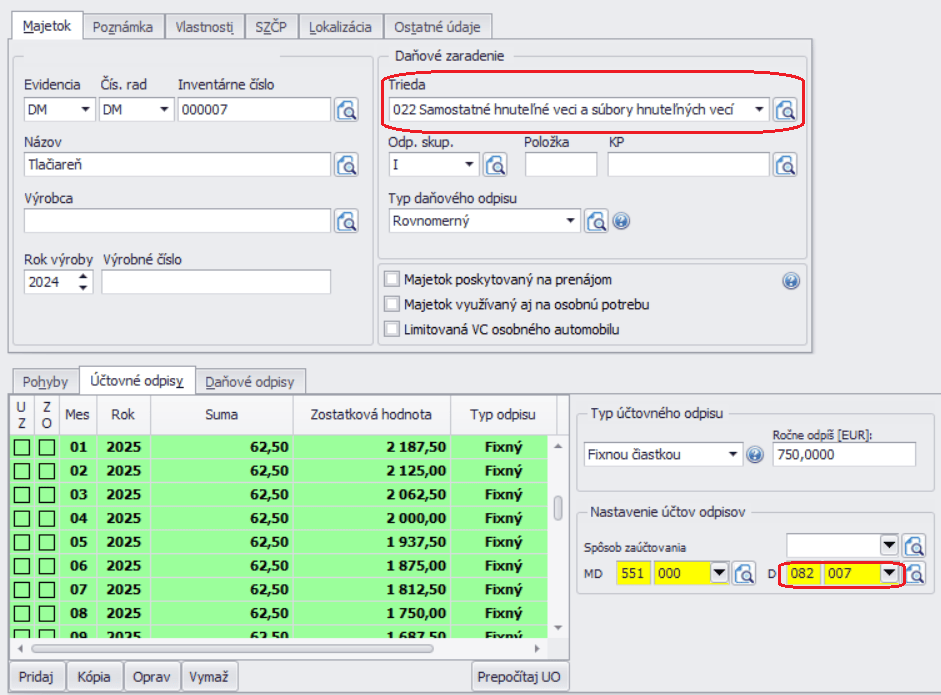
Task: Expand the Trieda dropdown list
Action: [759, 110]
